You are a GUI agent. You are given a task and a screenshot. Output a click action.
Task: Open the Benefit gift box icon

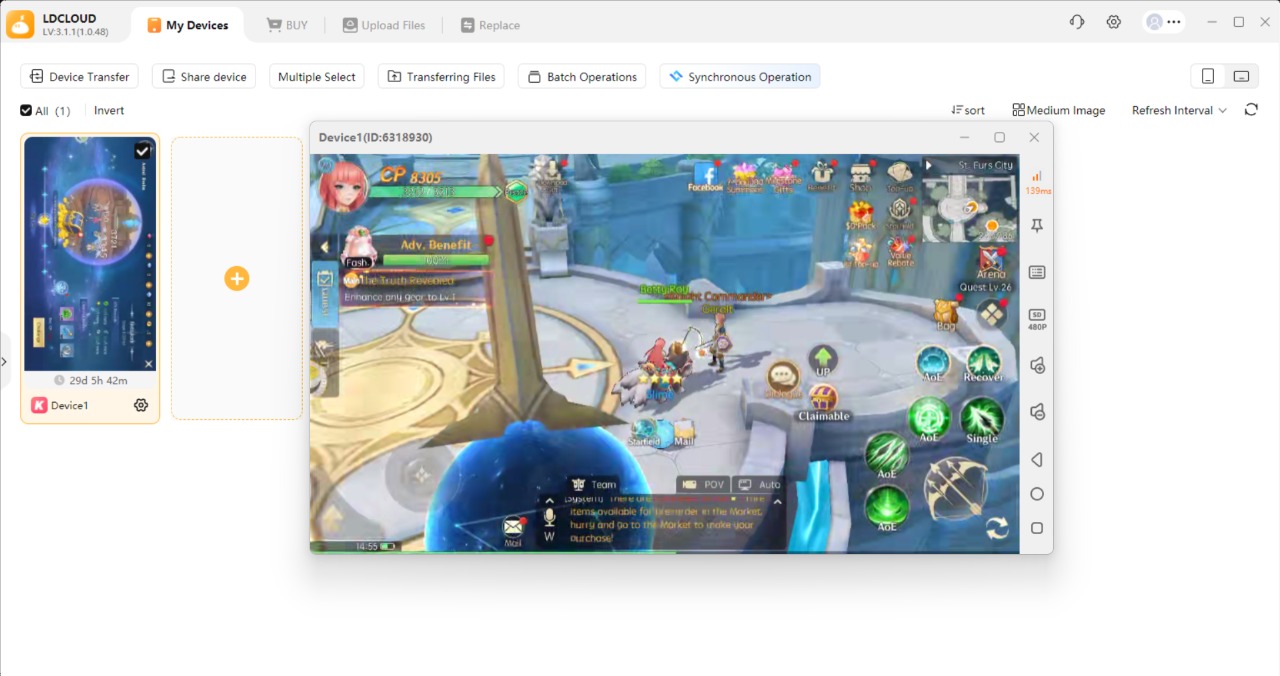[x=822, y=175]
